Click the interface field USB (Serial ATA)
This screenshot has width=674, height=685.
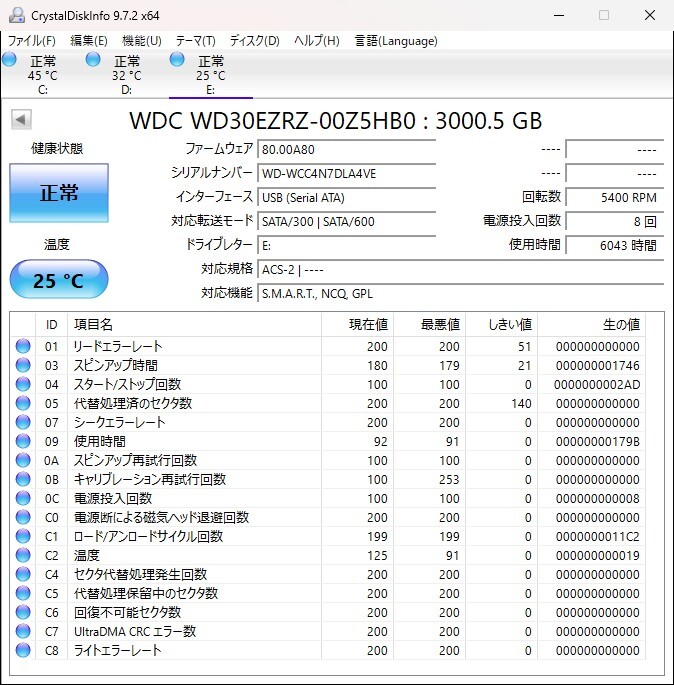346,197
